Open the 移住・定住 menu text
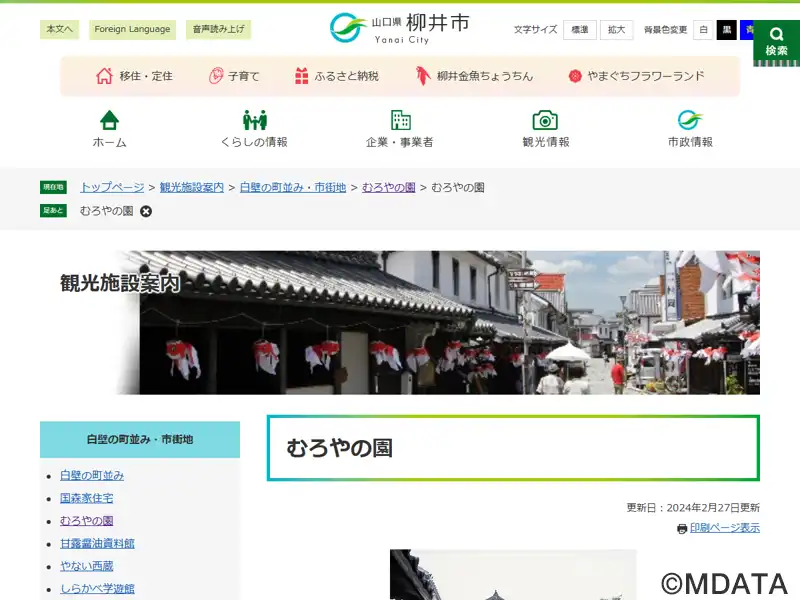Image resolution: width=800 pixels, height=600 pixels. pos(146,76)
